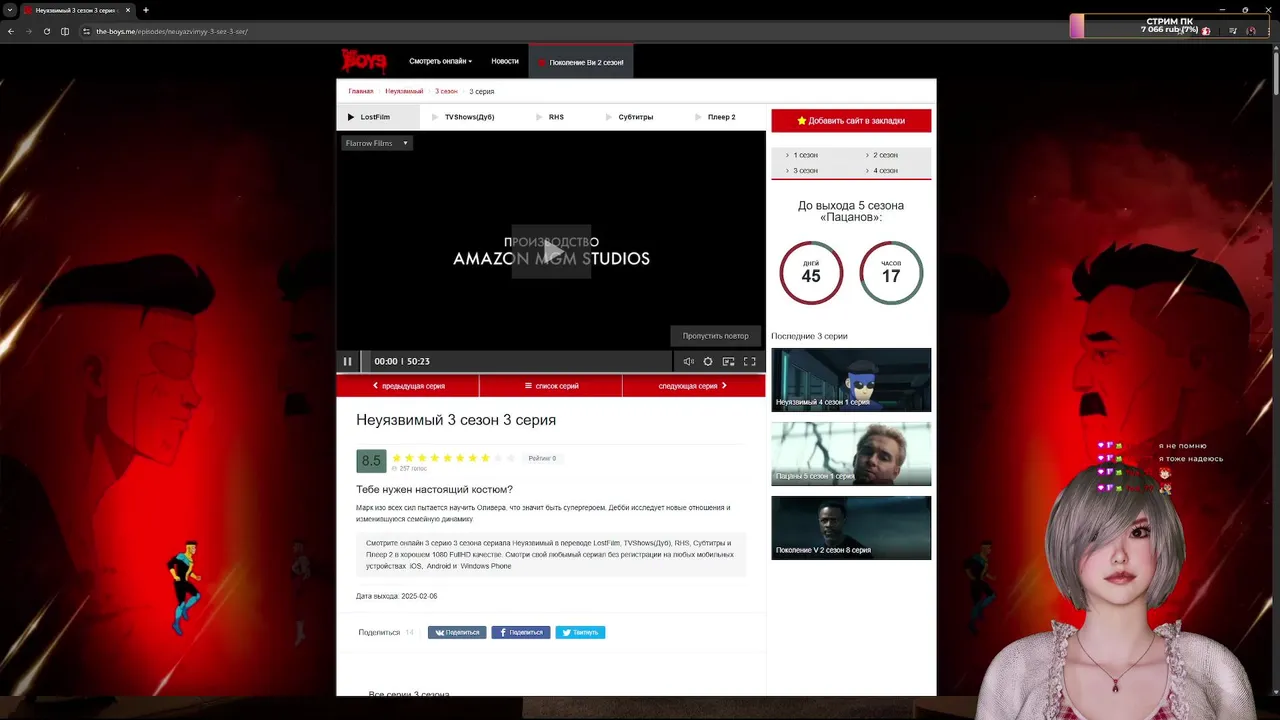Click the Рейтинг 0 label
1280x720 pixels.
[x=542, y=458]
